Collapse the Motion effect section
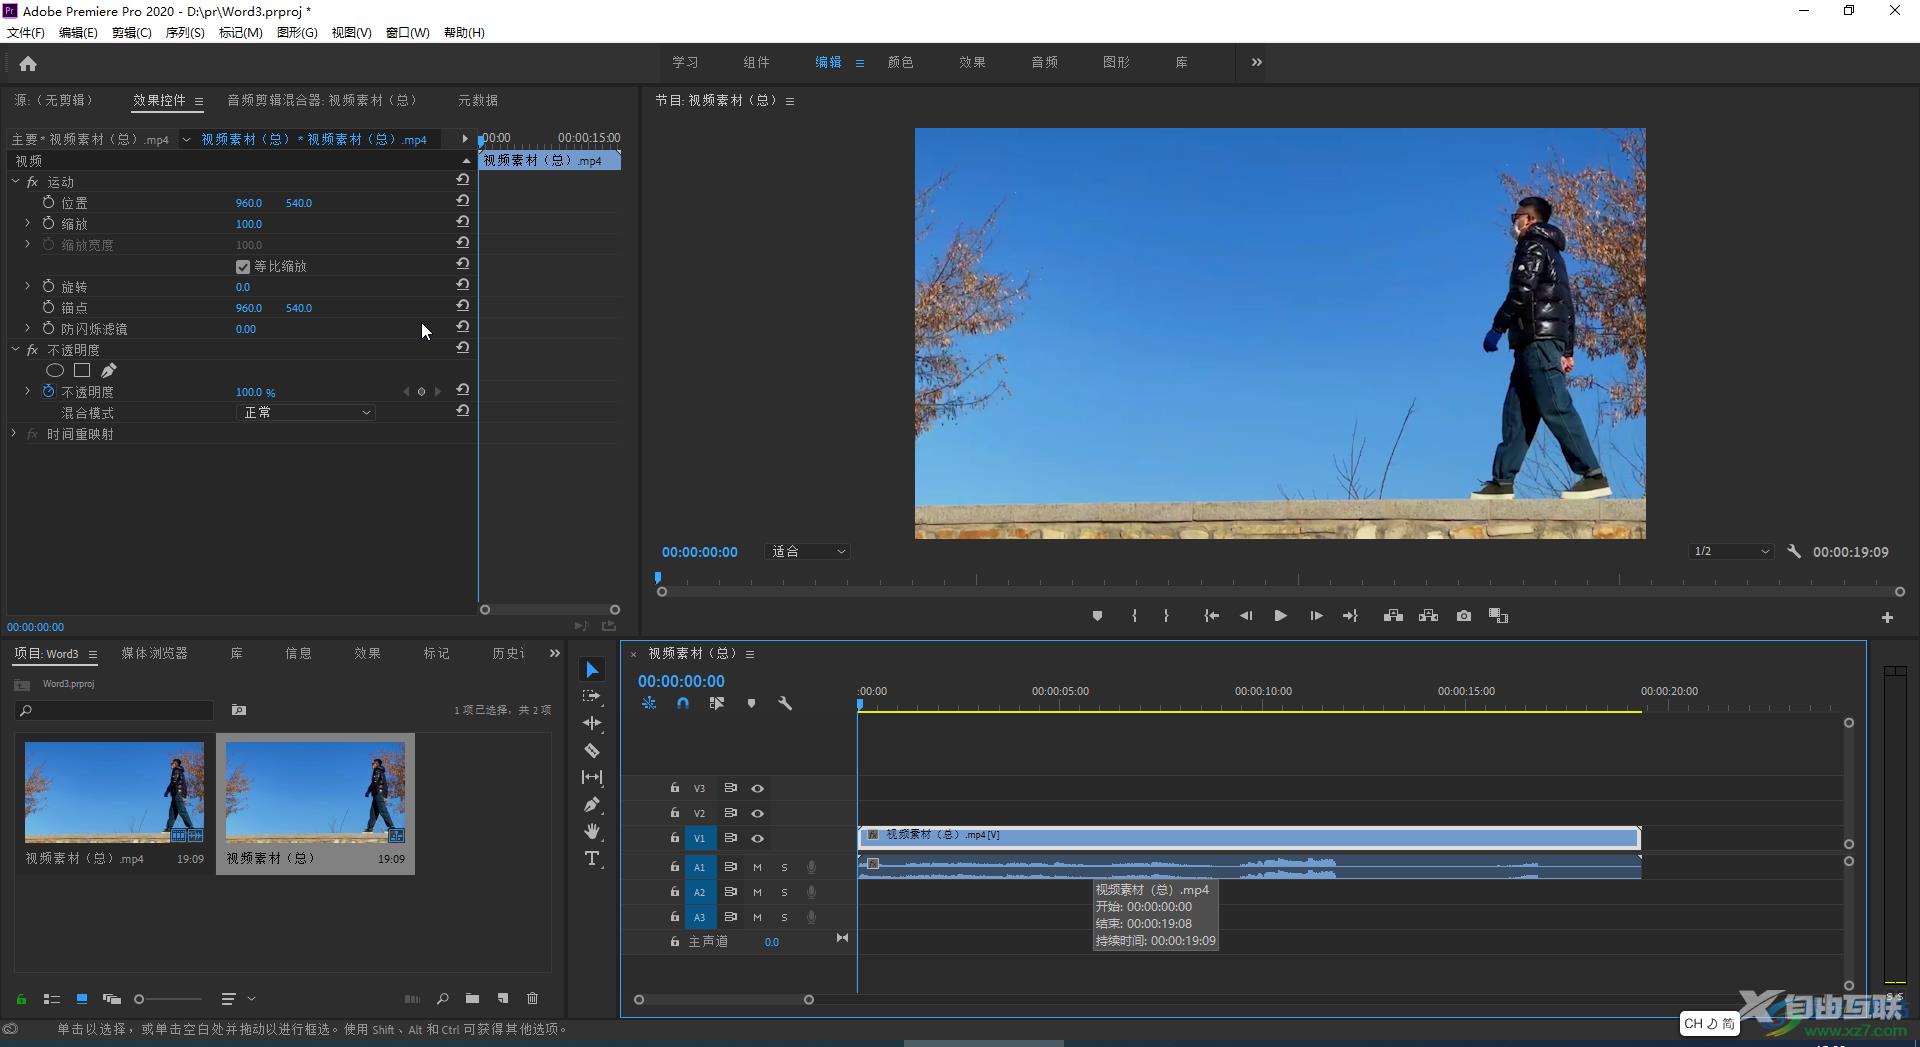 click(15, 181)
